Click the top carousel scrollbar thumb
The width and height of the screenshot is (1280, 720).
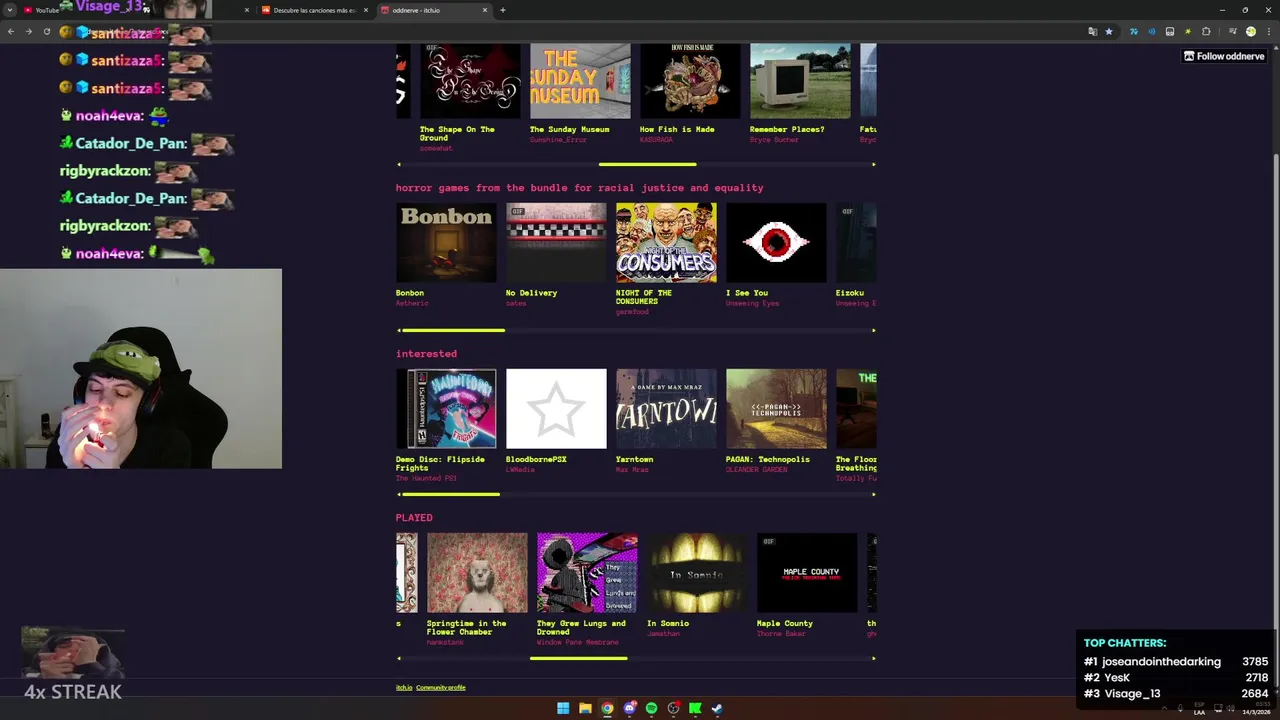(647, 164)
